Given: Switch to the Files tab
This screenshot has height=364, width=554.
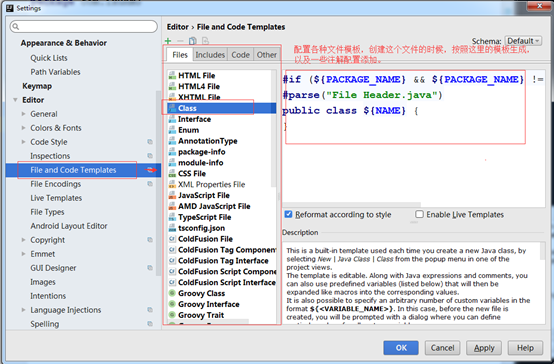Looking at the screenshot, I should (180, 55).
